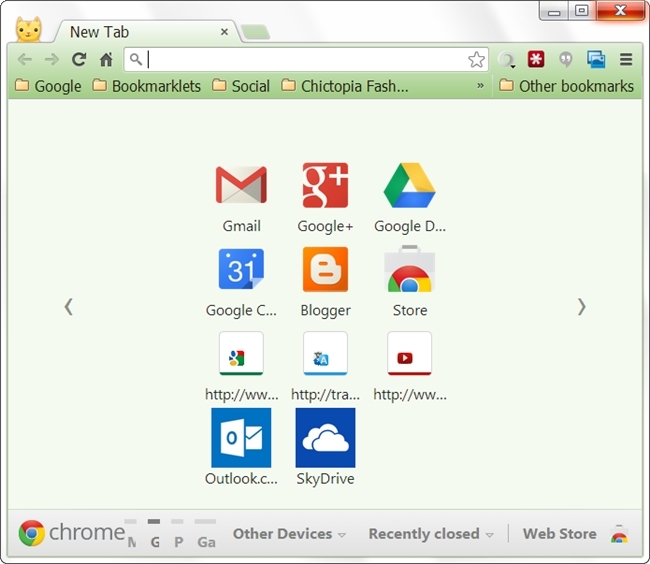Click the Chrome logo in footer
This screenshot has width=650, height=564.
click(x=32, y=533)
